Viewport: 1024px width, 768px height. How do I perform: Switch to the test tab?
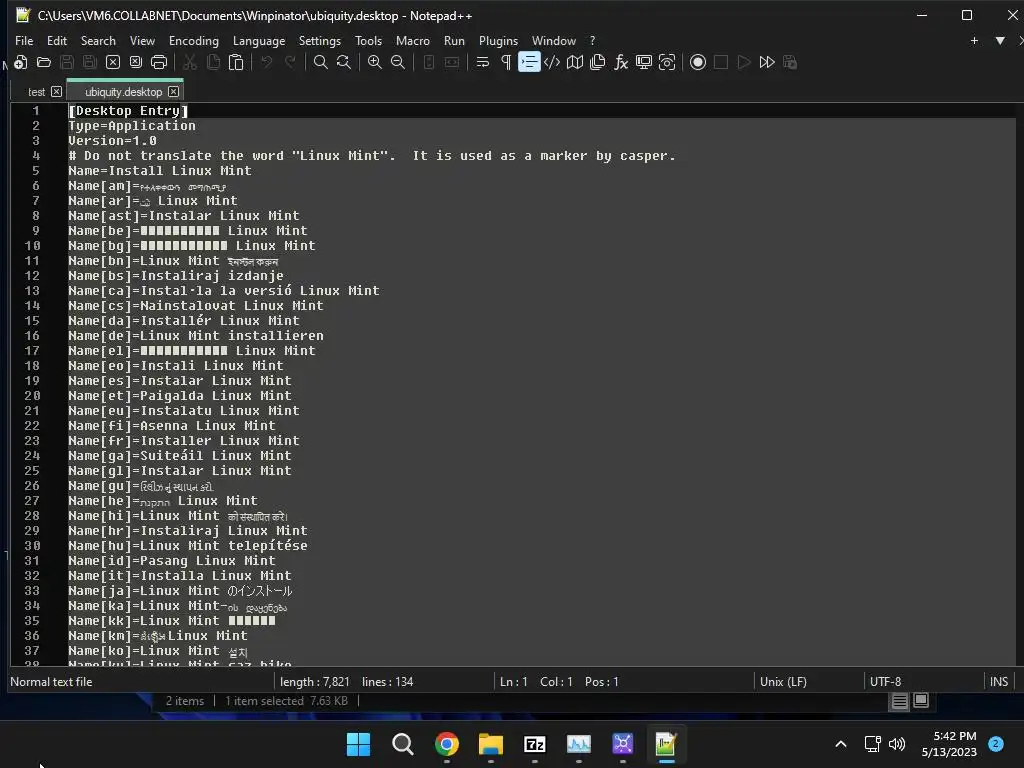pyautogui.click(x=37, y=92)
